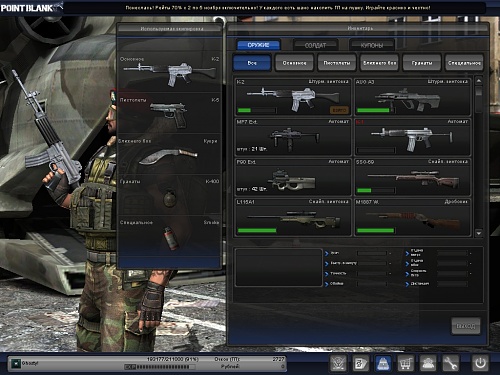Click the inventory scroll down arrow
The image size is (500, 375).
(479, 233)
